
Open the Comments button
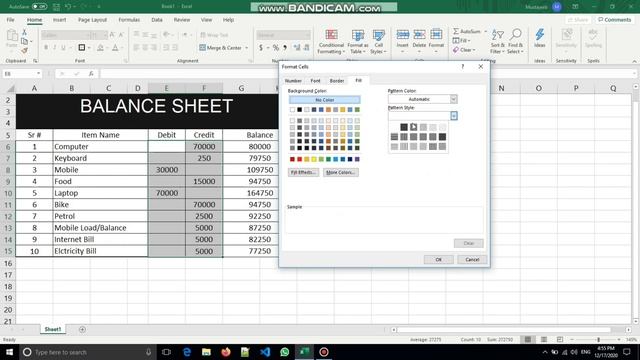pyautogui.click(x=614, y=20)
